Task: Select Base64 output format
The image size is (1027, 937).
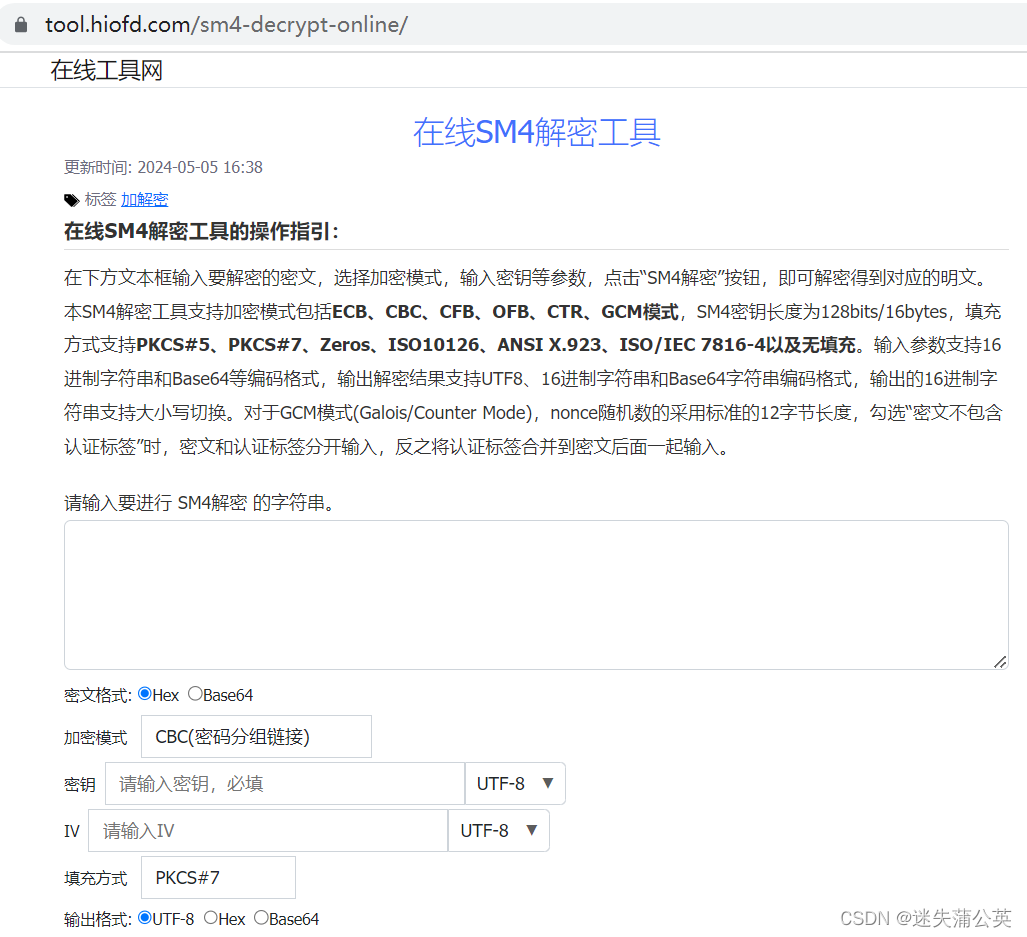Action: 260,918
